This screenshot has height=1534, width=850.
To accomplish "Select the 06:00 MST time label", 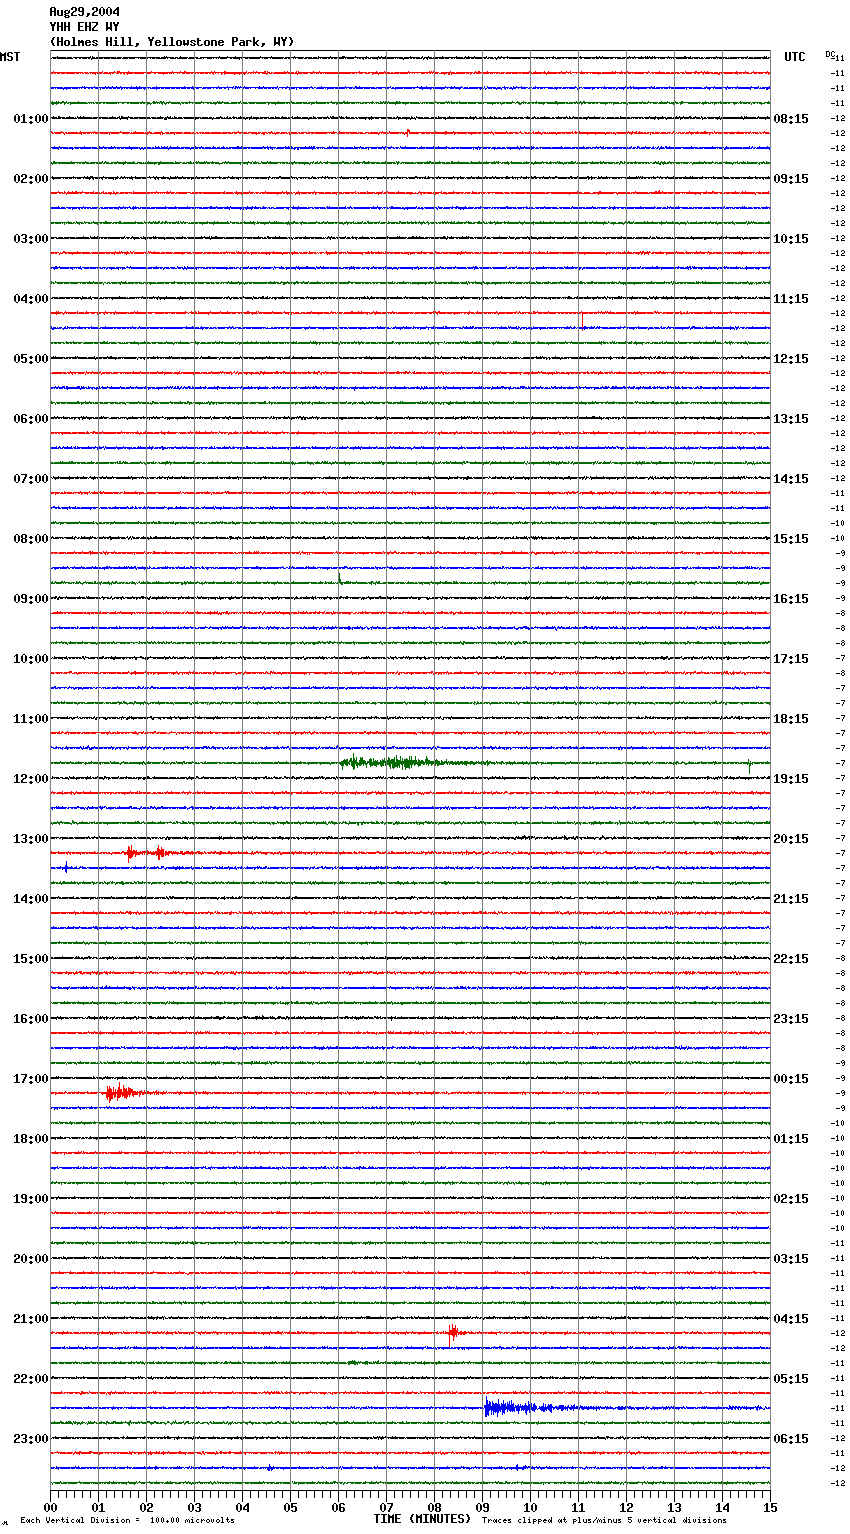I will click(31, 419).
